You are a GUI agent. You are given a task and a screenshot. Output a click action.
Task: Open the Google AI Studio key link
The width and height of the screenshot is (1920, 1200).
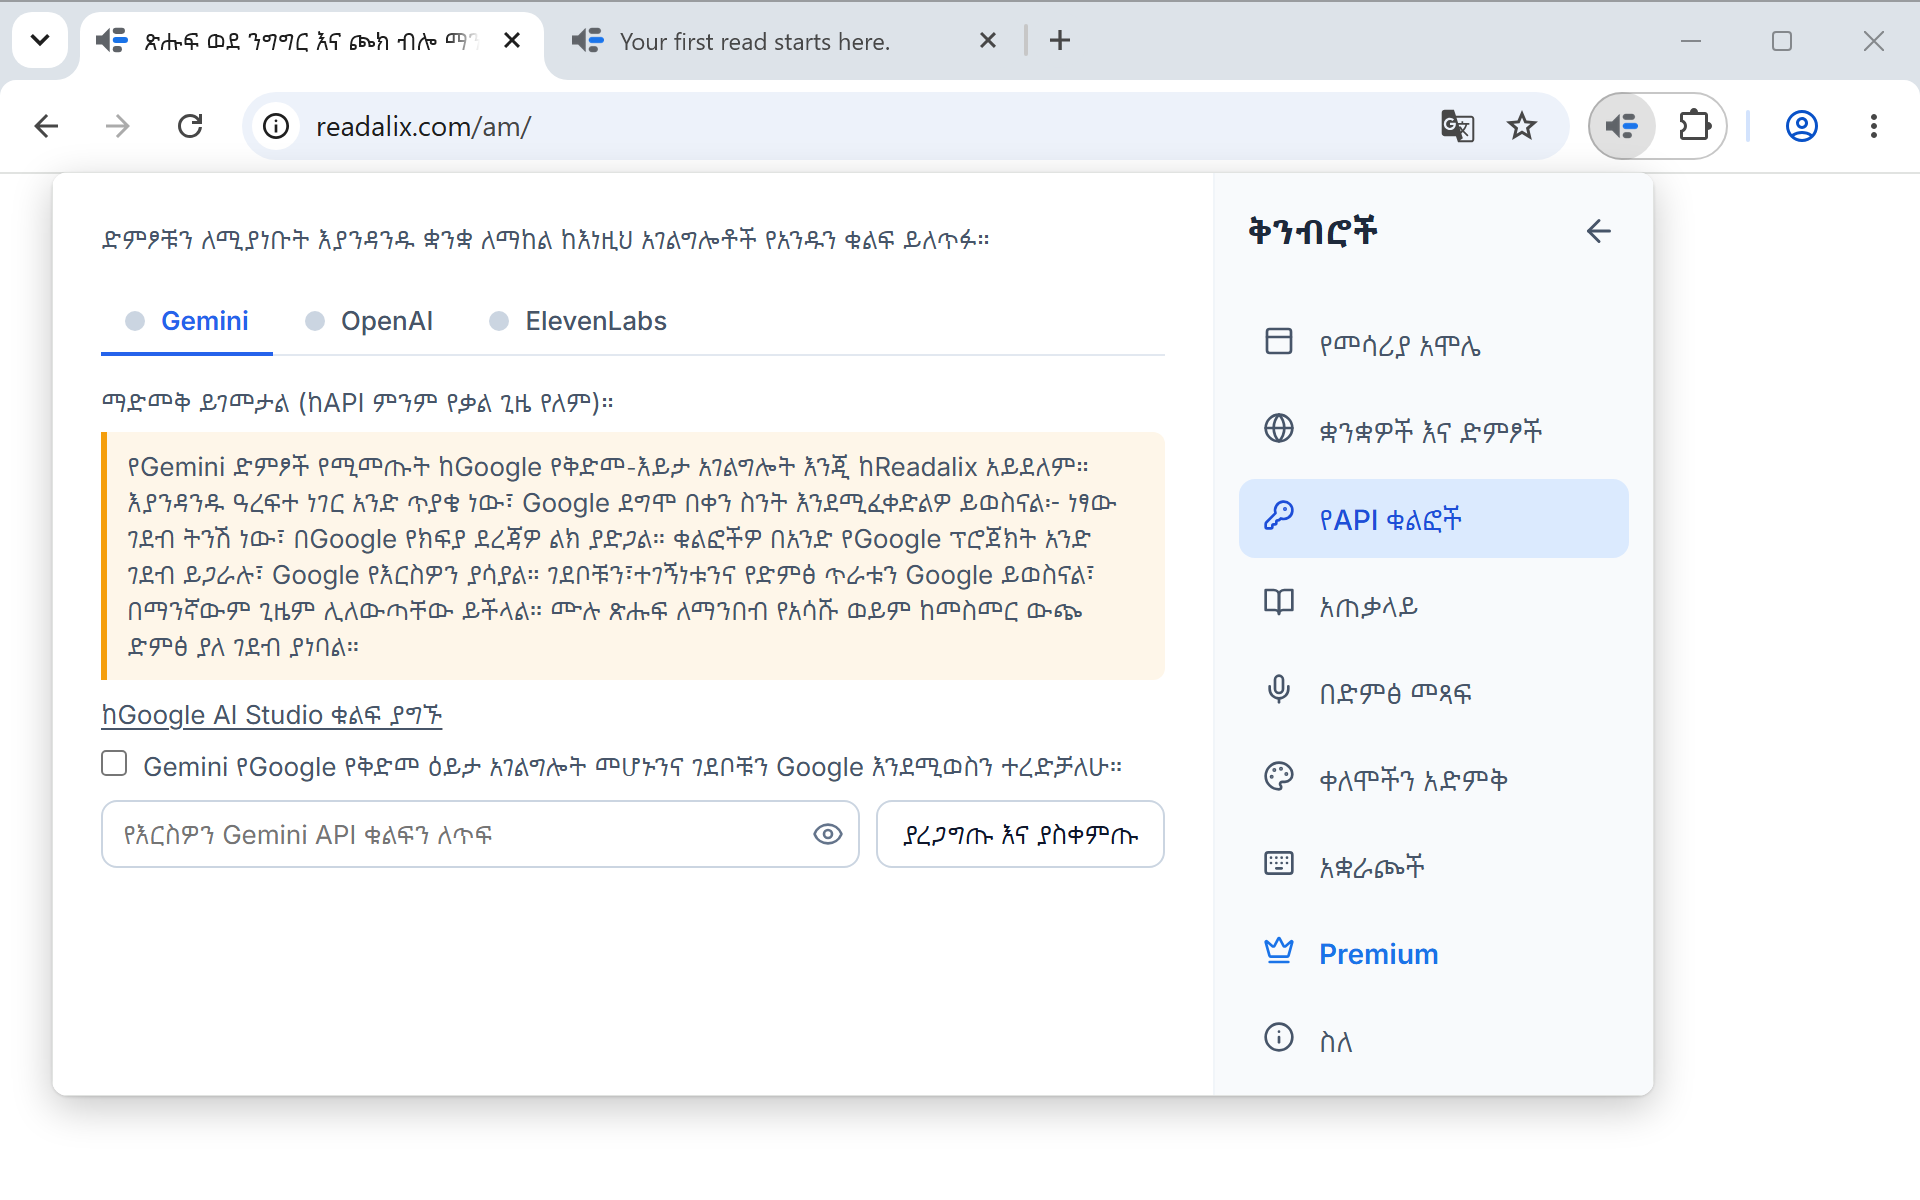[271, 715]
